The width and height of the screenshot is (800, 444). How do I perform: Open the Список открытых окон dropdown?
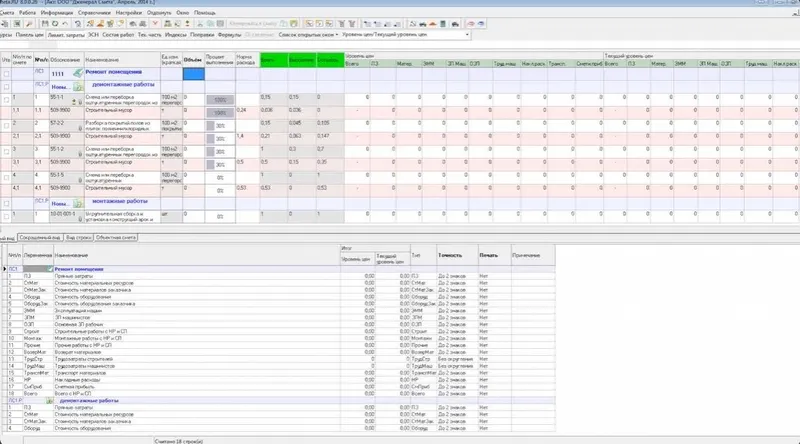coord(308,35)
